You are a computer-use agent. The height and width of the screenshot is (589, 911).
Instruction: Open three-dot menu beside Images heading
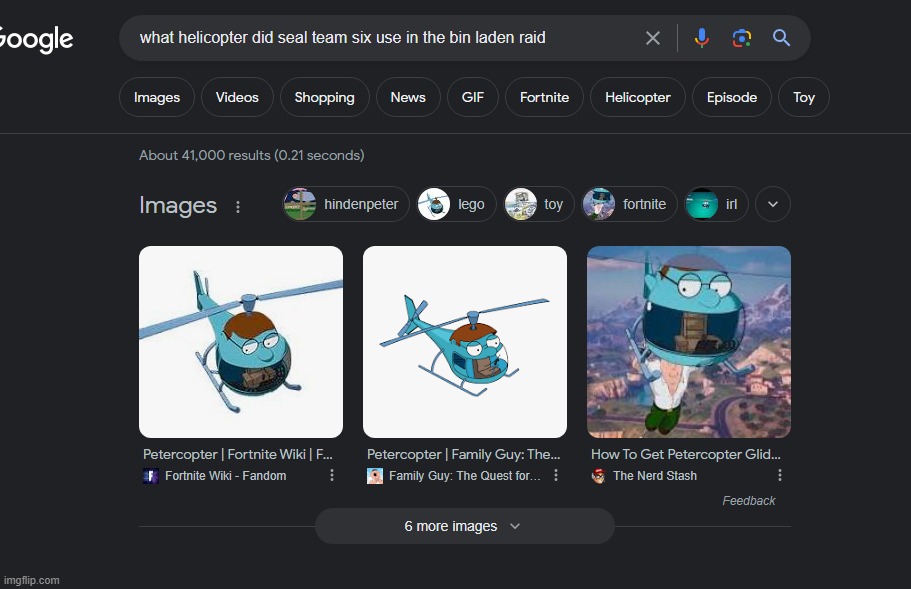pyautogui.click(x=238, y=207)
